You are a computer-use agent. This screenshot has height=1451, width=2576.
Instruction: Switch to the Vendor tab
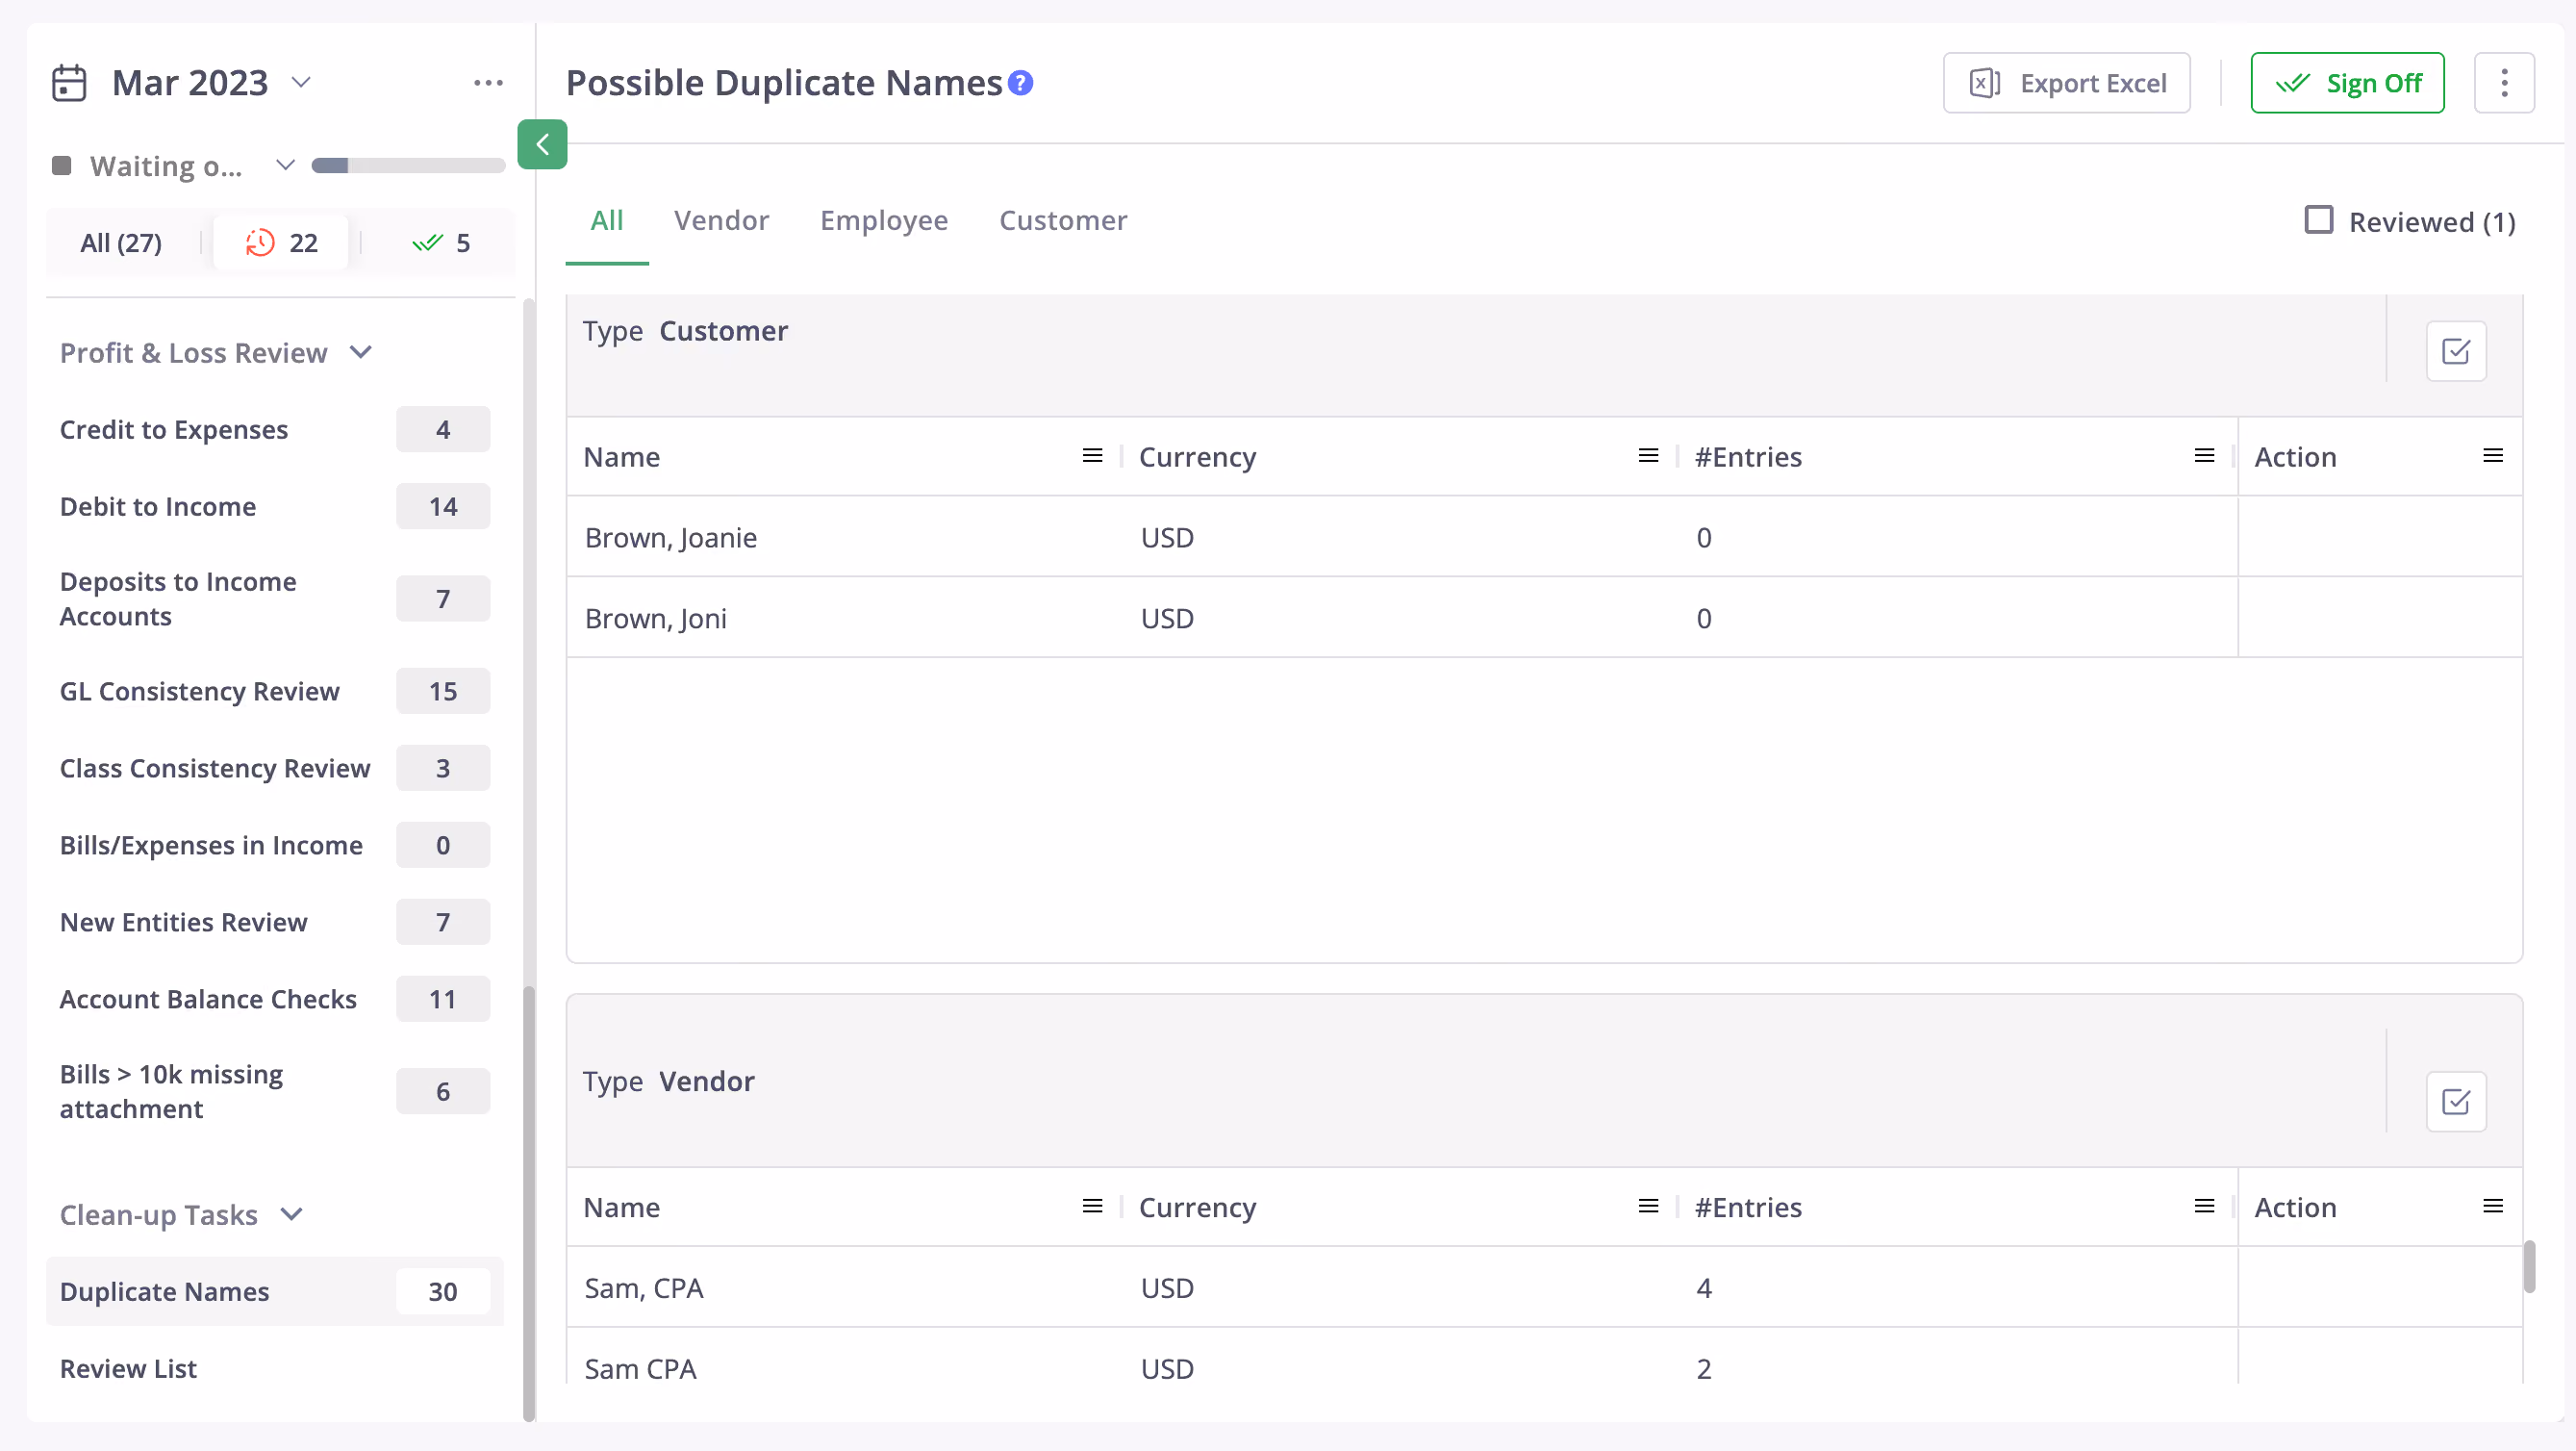(721, 220)
